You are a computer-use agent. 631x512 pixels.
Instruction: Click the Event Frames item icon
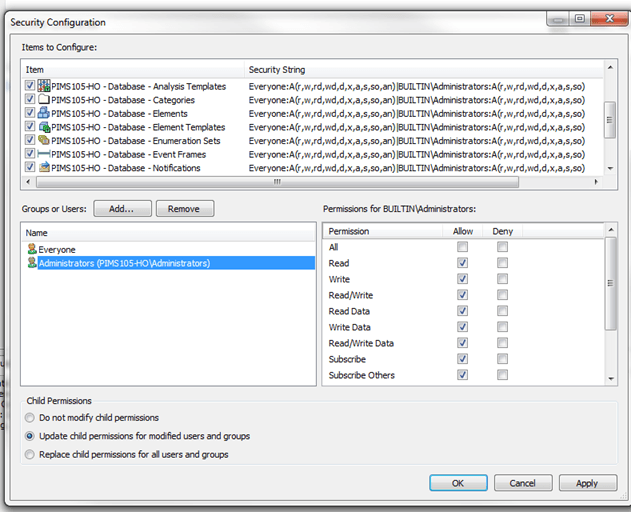(44, 154)
